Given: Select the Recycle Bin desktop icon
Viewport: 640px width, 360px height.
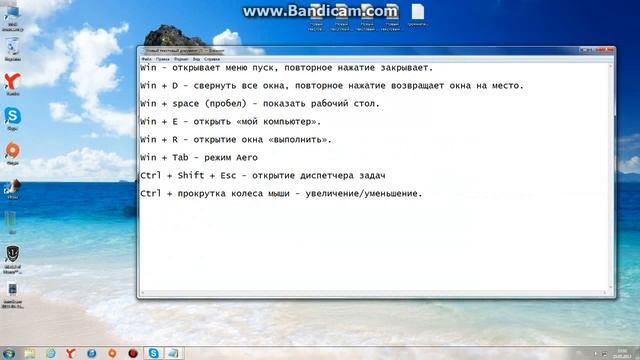Looking at the screenshot, I should [13, 50].
